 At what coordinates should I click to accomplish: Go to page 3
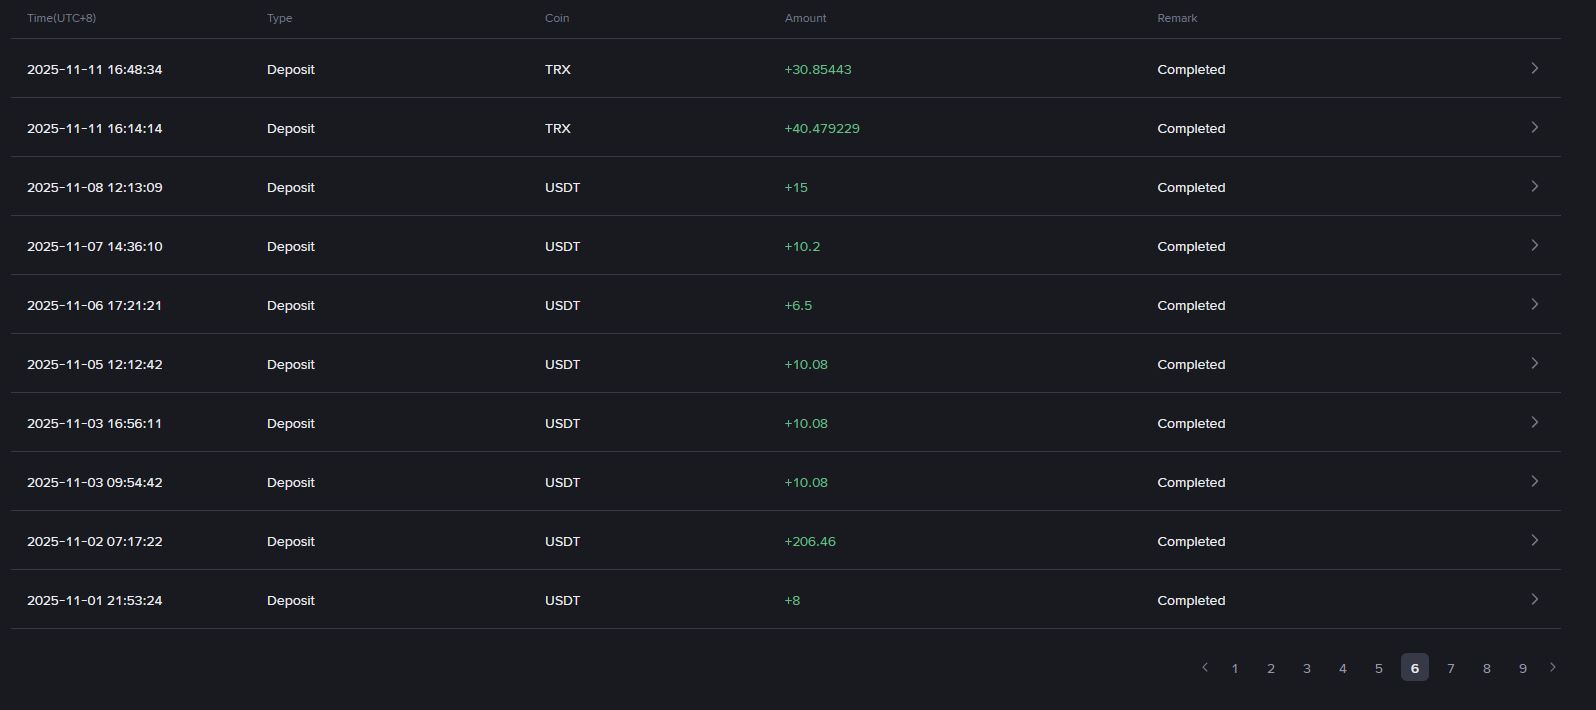(1307, 668)
